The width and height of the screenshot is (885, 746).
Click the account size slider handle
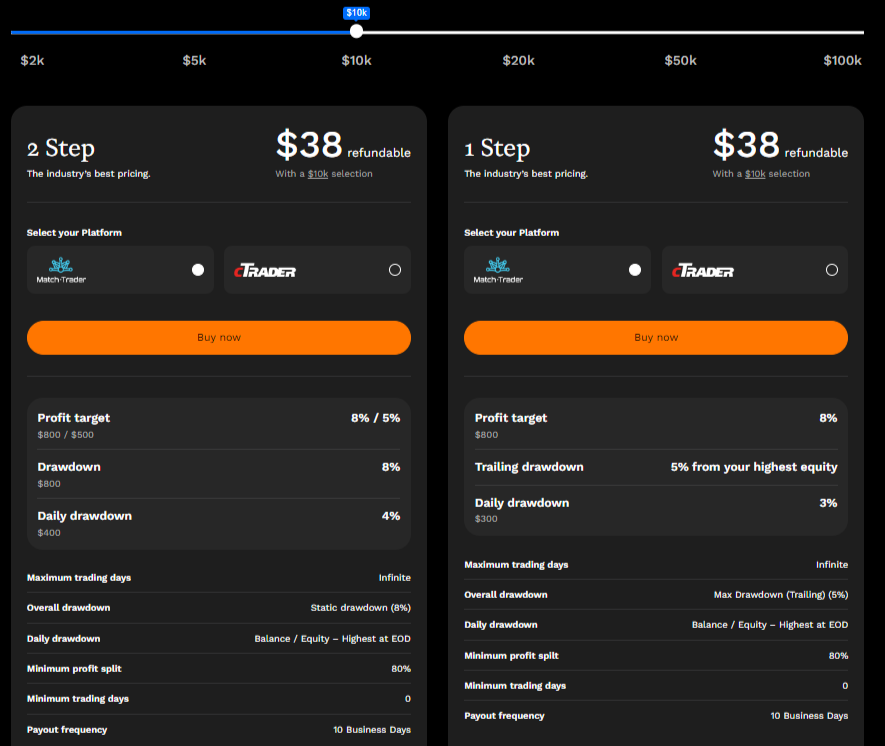pos(356,31)
